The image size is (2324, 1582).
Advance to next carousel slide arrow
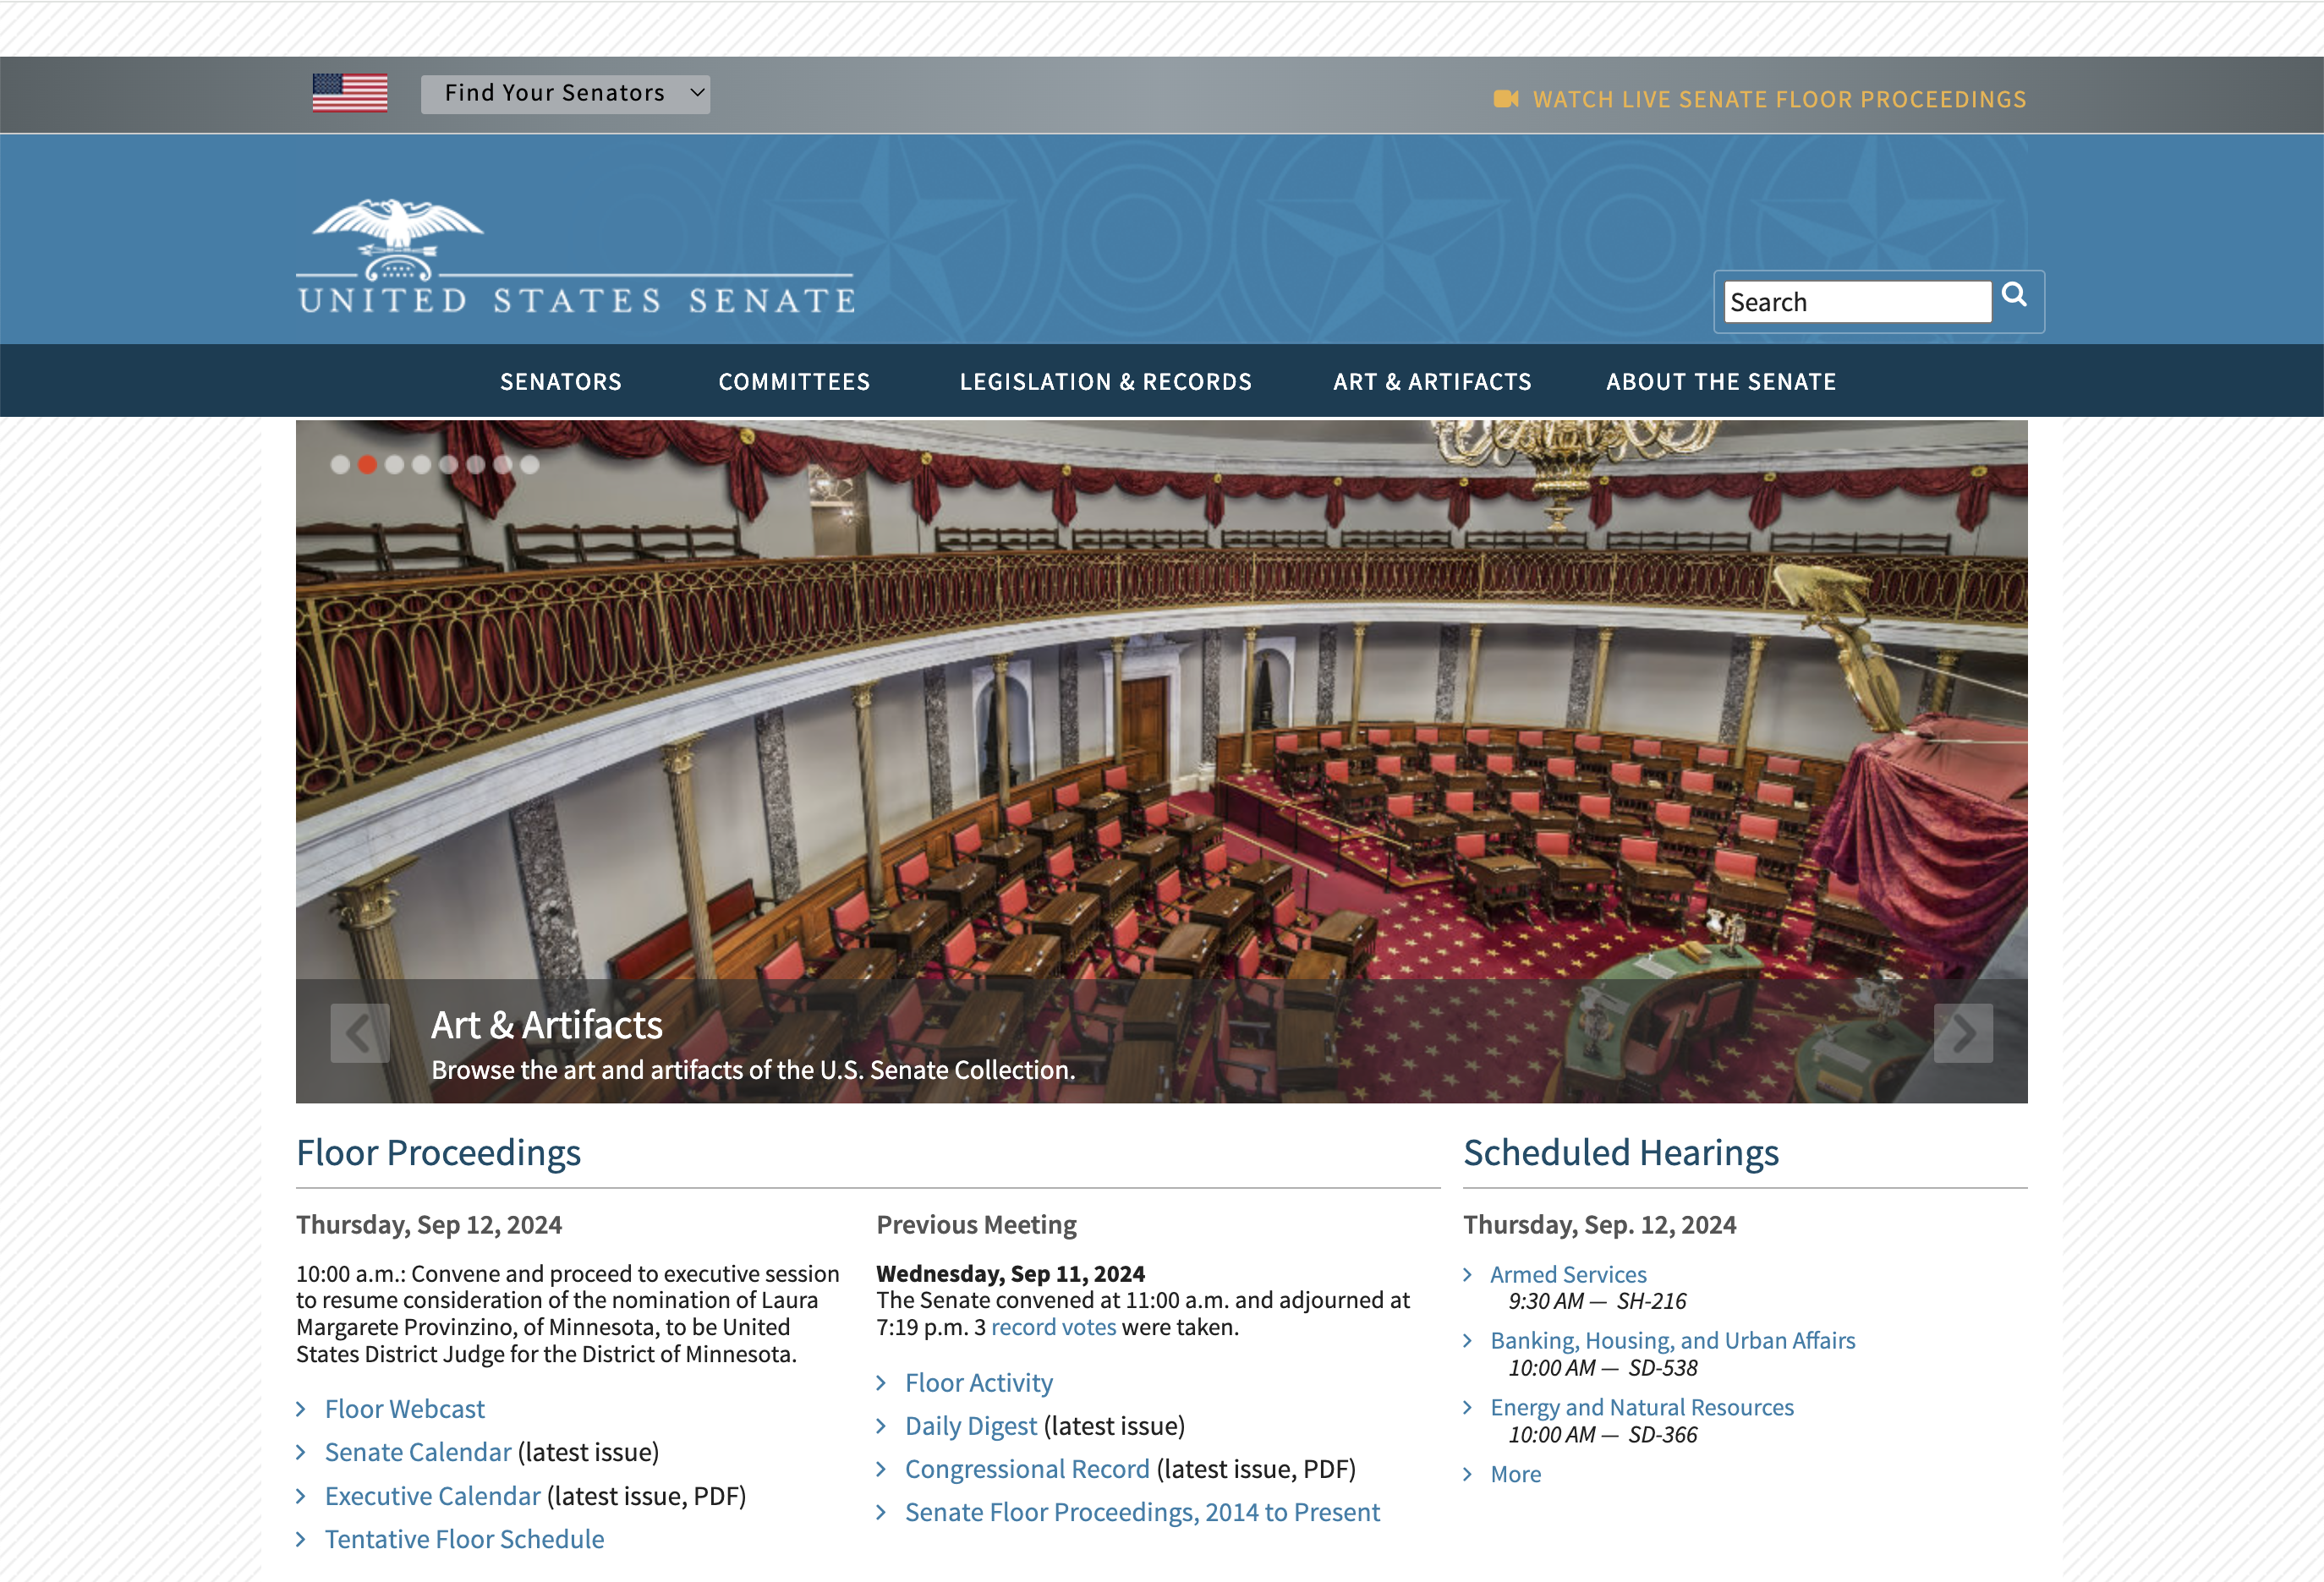point(1962,1033)
